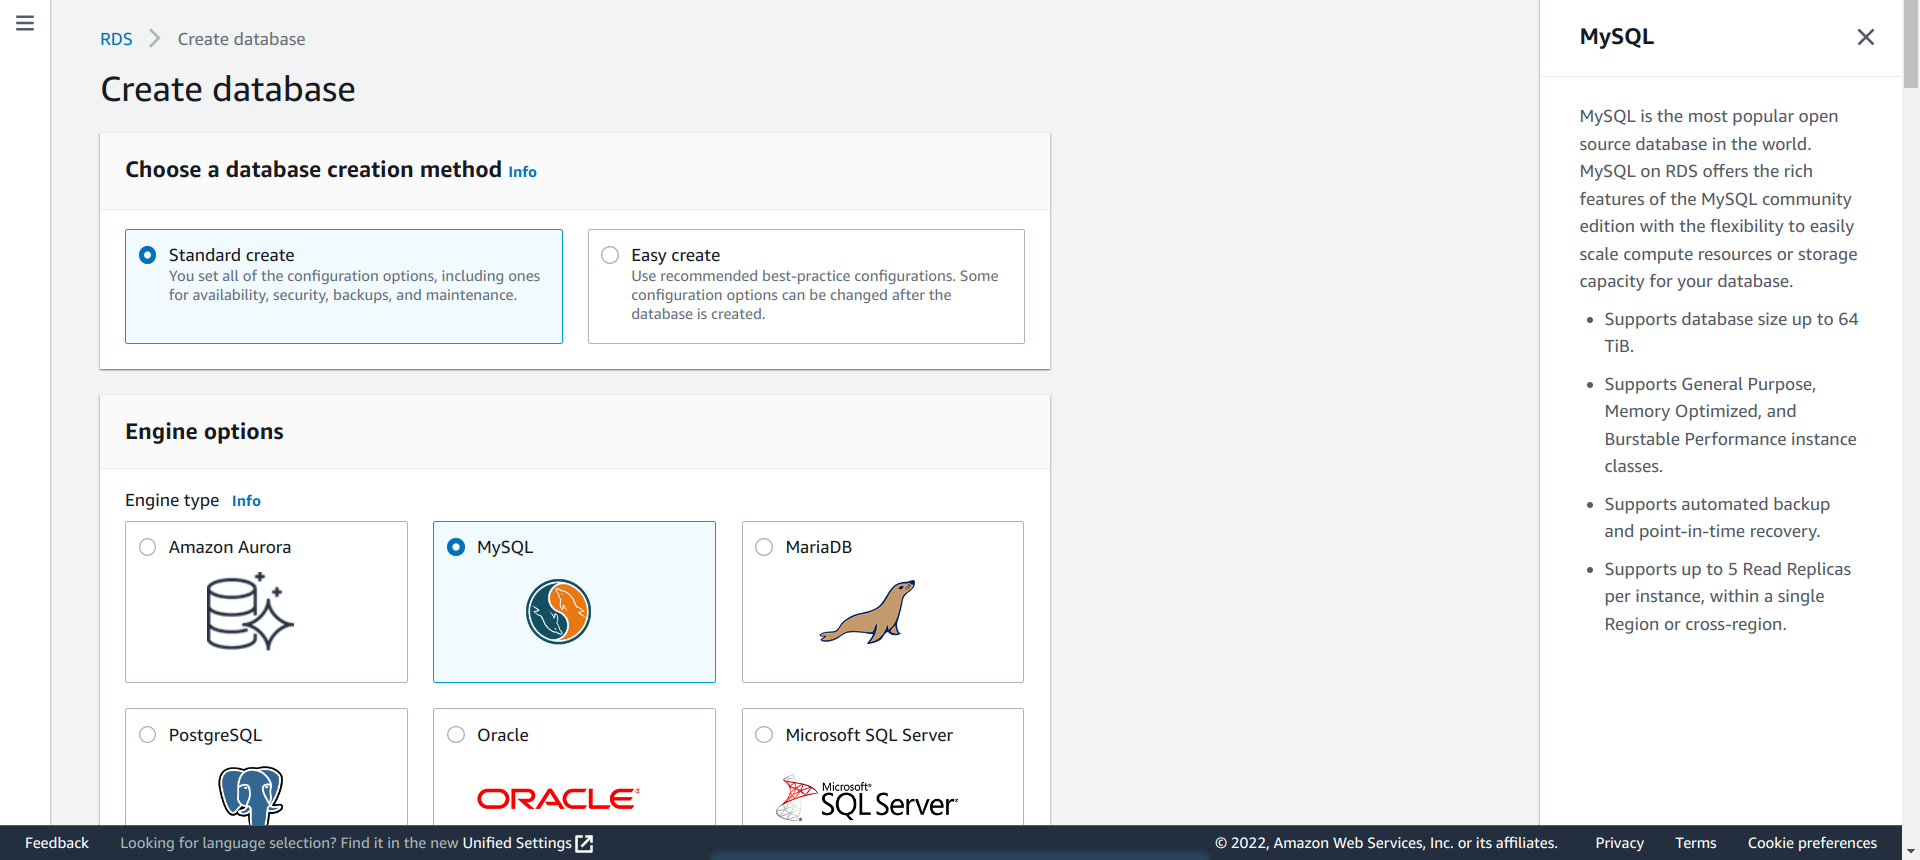
Task: Click the Oracle logo
Action: [x=558, y=799]
